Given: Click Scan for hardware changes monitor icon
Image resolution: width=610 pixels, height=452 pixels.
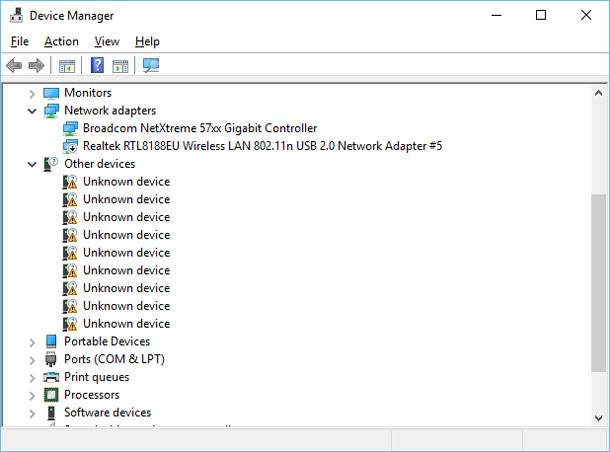Looking at the screenshot, I should (151, 65).
